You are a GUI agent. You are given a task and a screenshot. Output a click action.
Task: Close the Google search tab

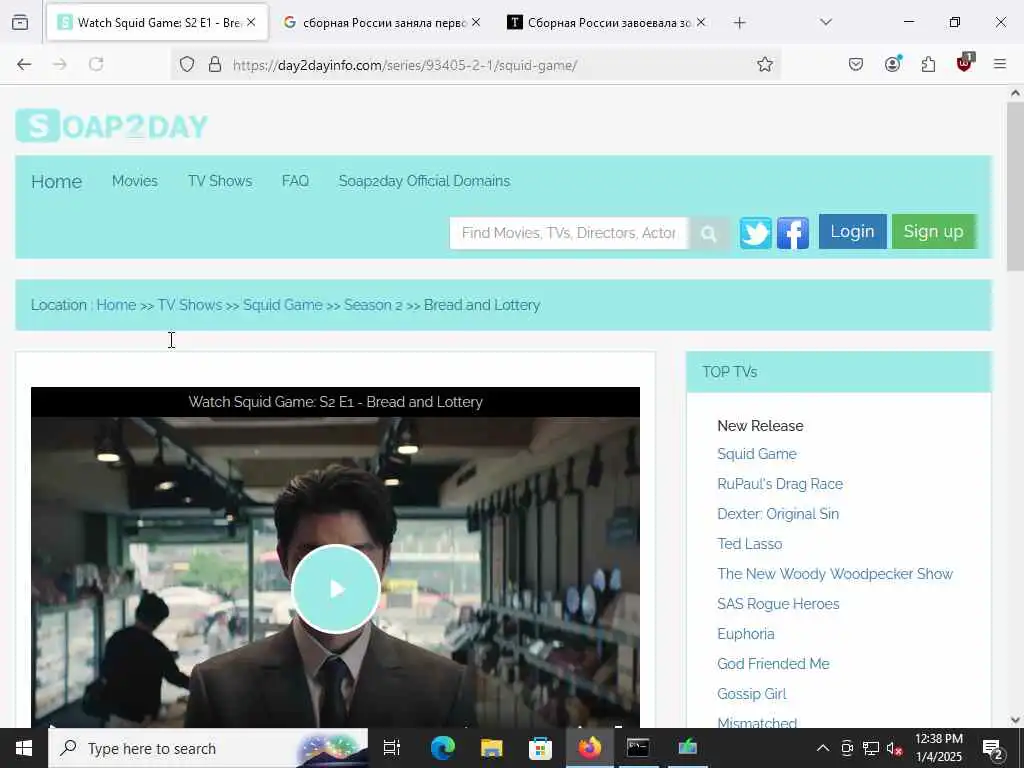pyautogui.click(x=476, y=22)
